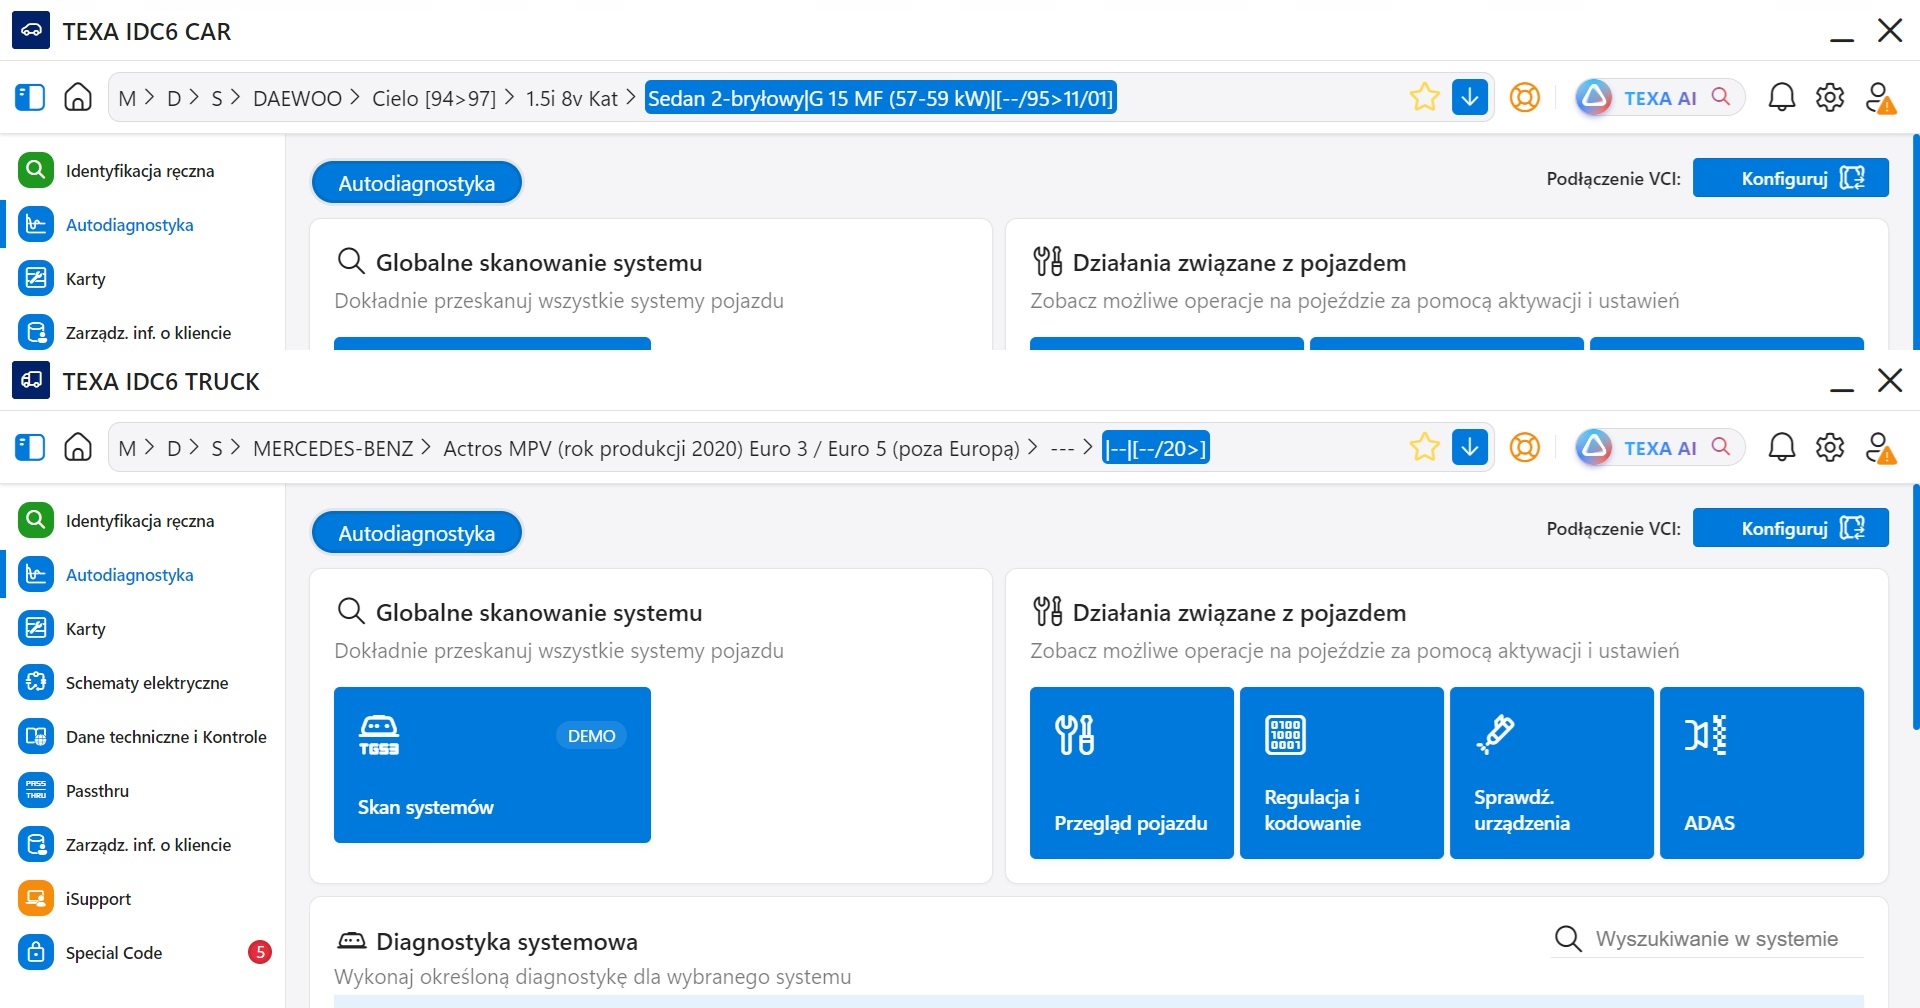Click the Autodiagnostyka pill tab in TRUCK window
Screen dimensions: 1920x1008
point(417,533)
